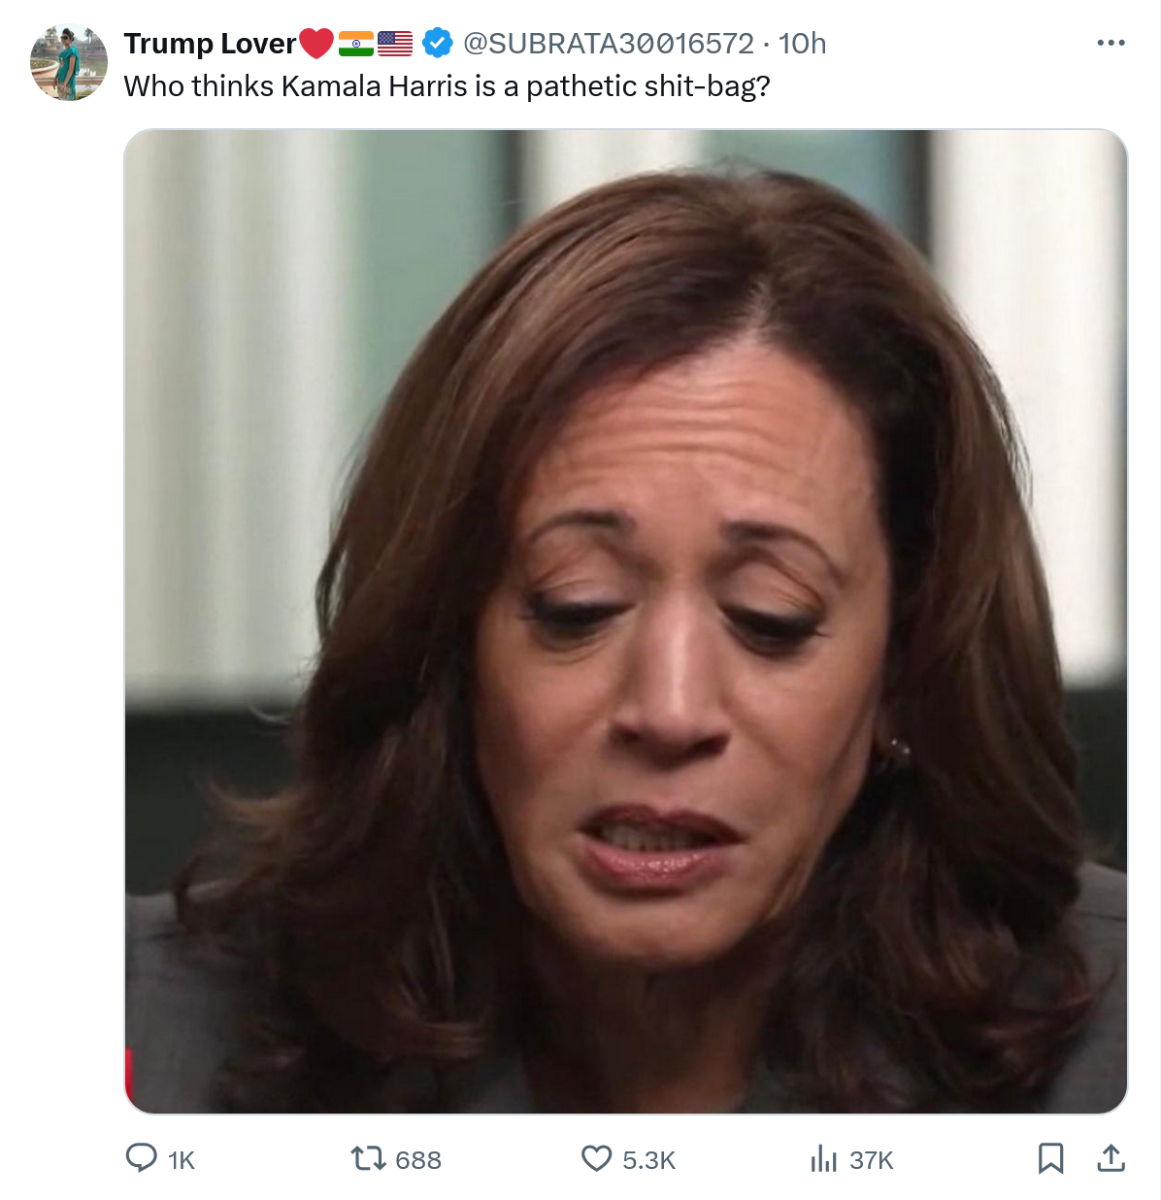Click the repost arrows icon
This screenshot has width=1161, height=1200.
[x=366, y=1159]
